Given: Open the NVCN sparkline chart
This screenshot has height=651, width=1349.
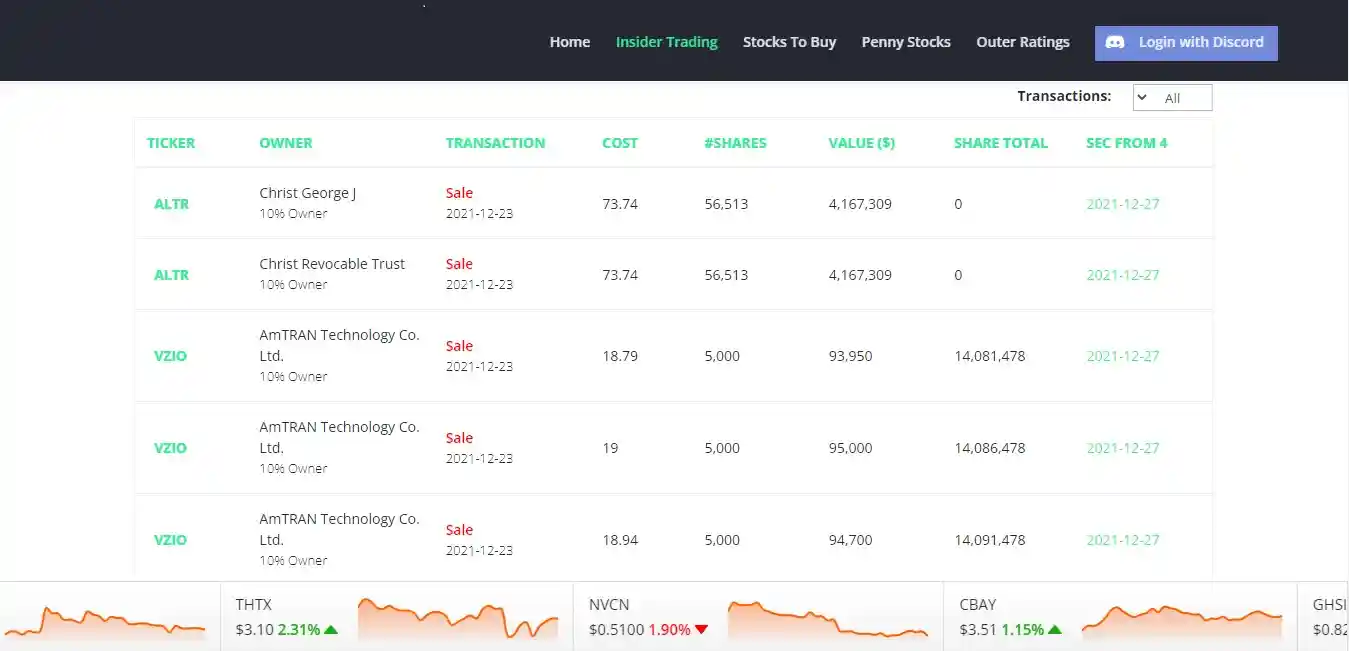Looking at the screenshot, I should tap(828, 618).
